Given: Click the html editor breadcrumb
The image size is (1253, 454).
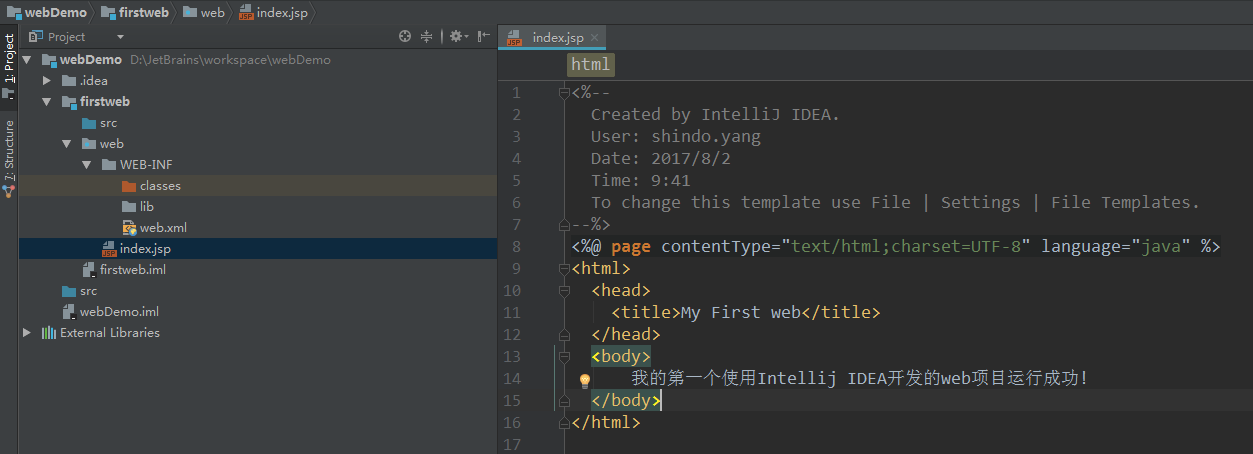Looking at the screenshot, I should pos(590,65).
